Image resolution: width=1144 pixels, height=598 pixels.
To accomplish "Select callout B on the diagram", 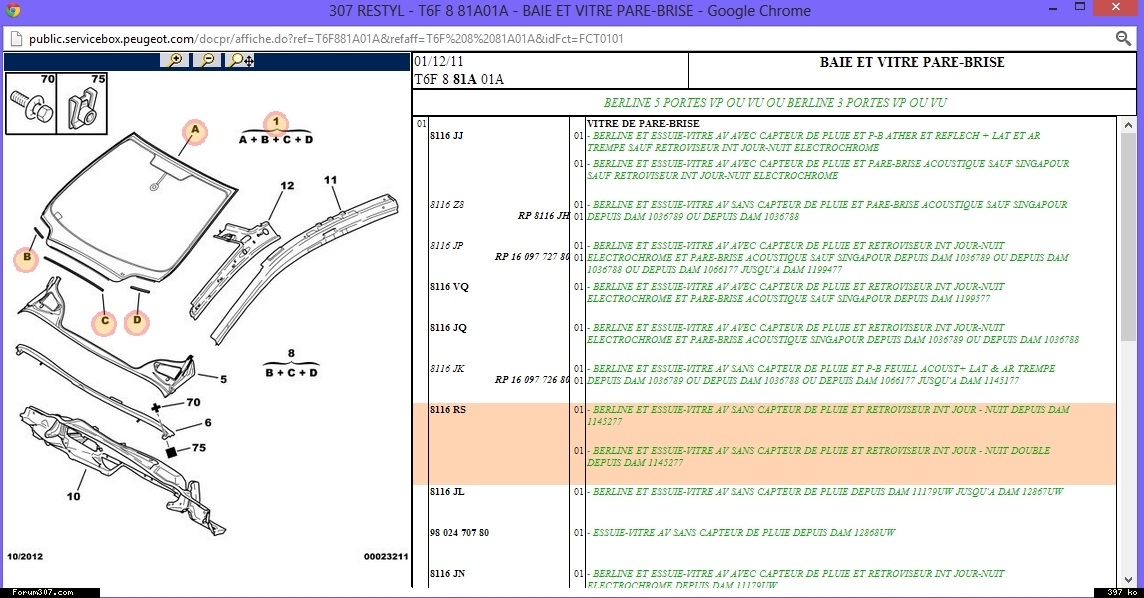I will (28, 260).
